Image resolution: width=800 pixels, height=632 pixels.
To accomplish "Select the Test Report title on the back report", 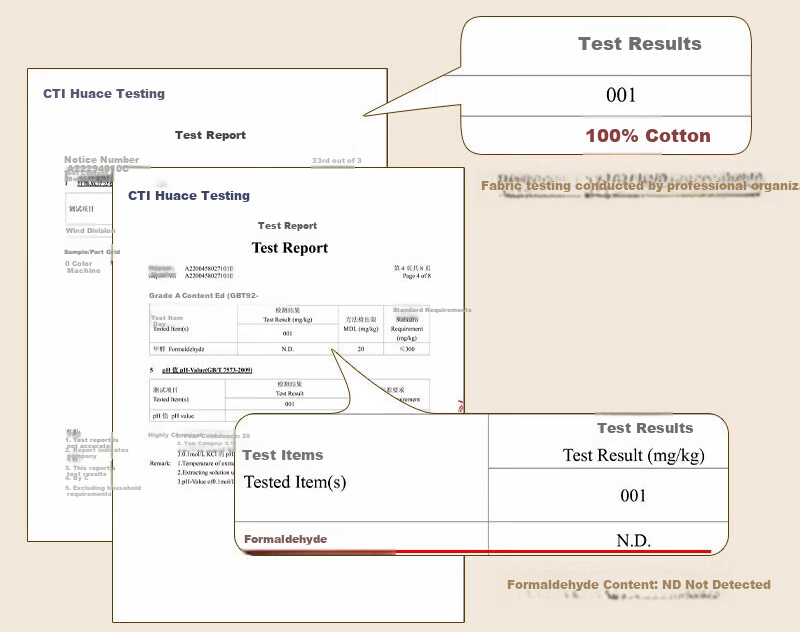I will pyautogui.click(x=210, y=135).
